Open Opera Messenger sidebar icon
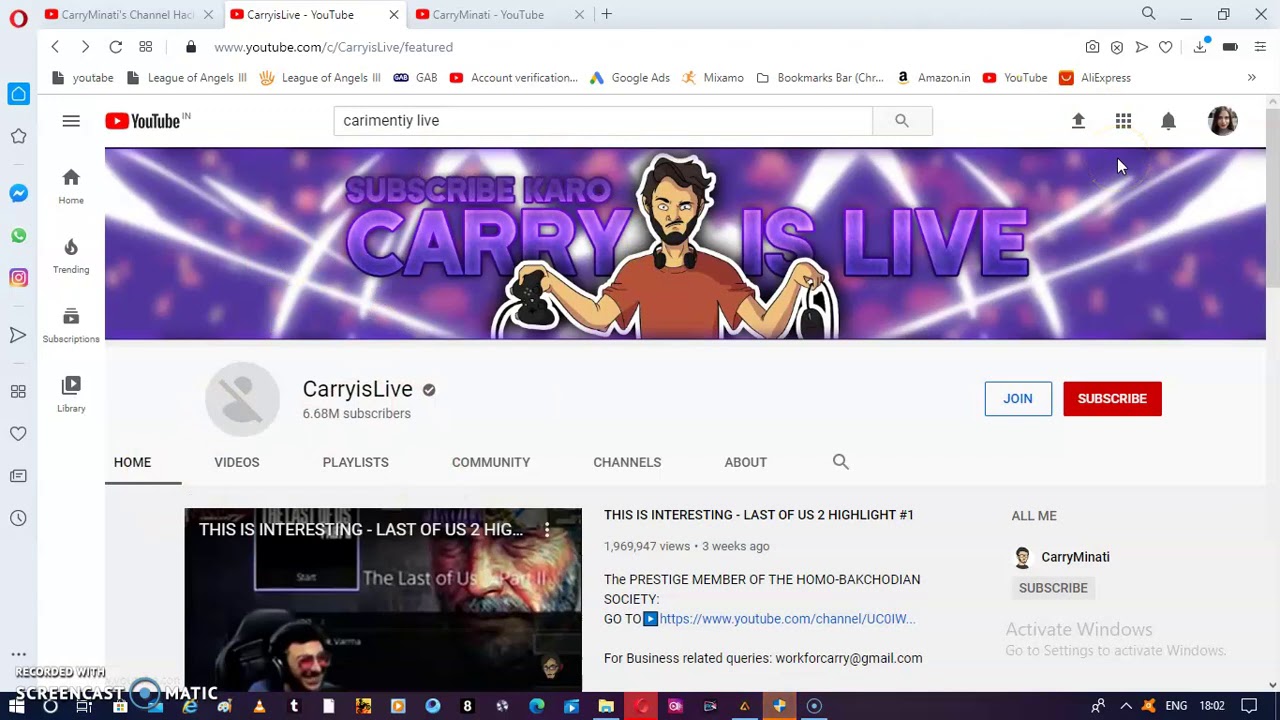The image size is (1280, 720). [18, 193]
